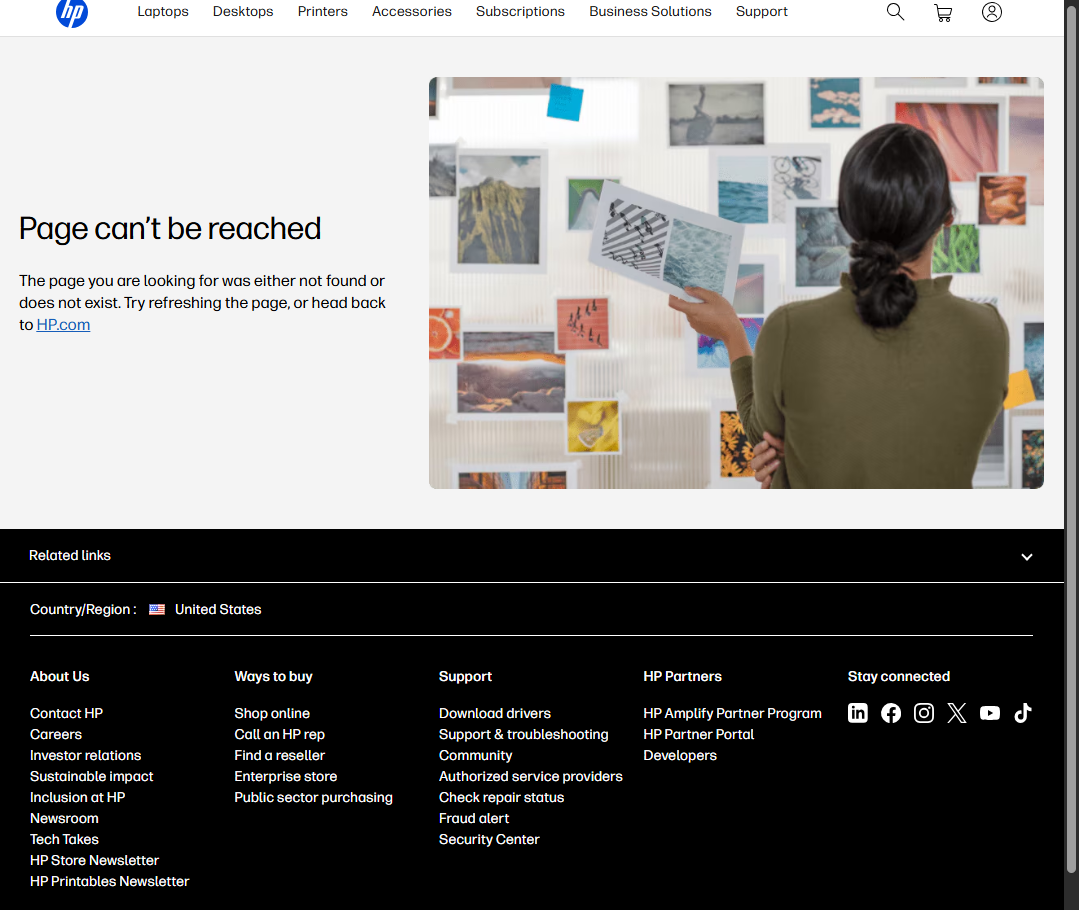Image resolution: width=1079 pixels, height=910 pixels.
Task: Follow the HP.com link
Action: [63, 325]
